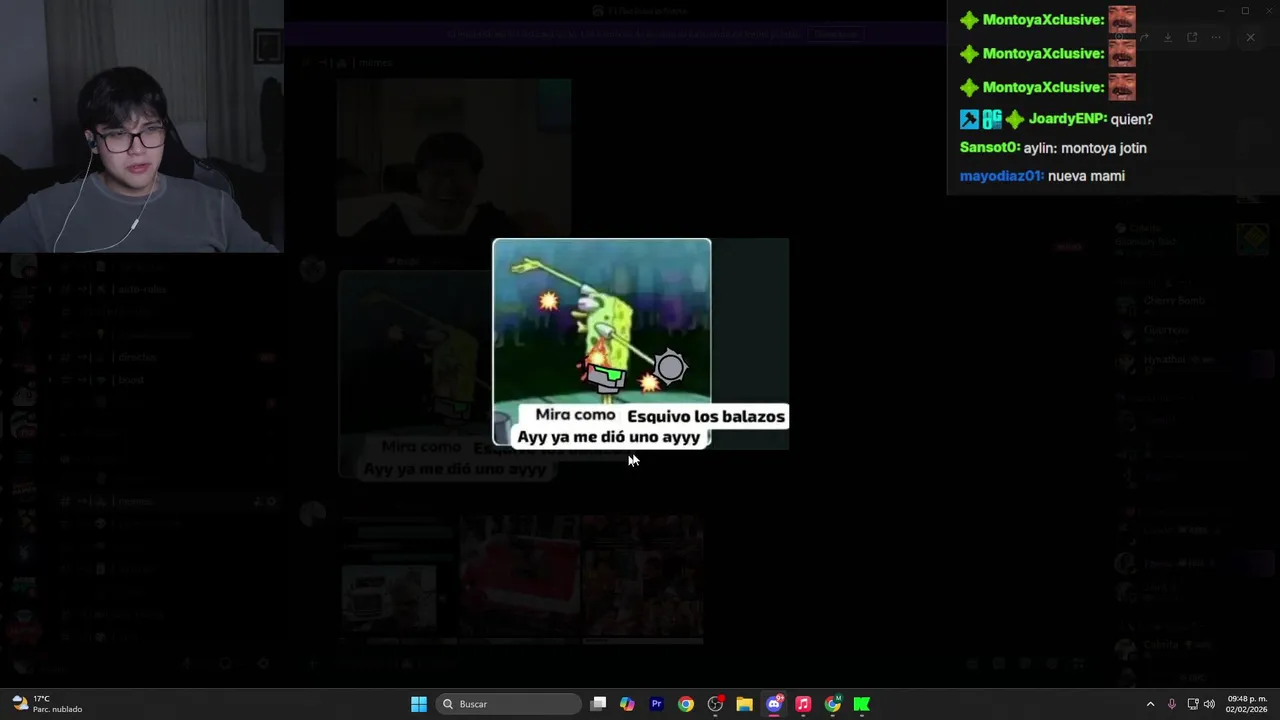Viewport: 1280px width, 720px height.
Task: Open the three-dot more options in viewer
Action: (x=1216, y=37)
